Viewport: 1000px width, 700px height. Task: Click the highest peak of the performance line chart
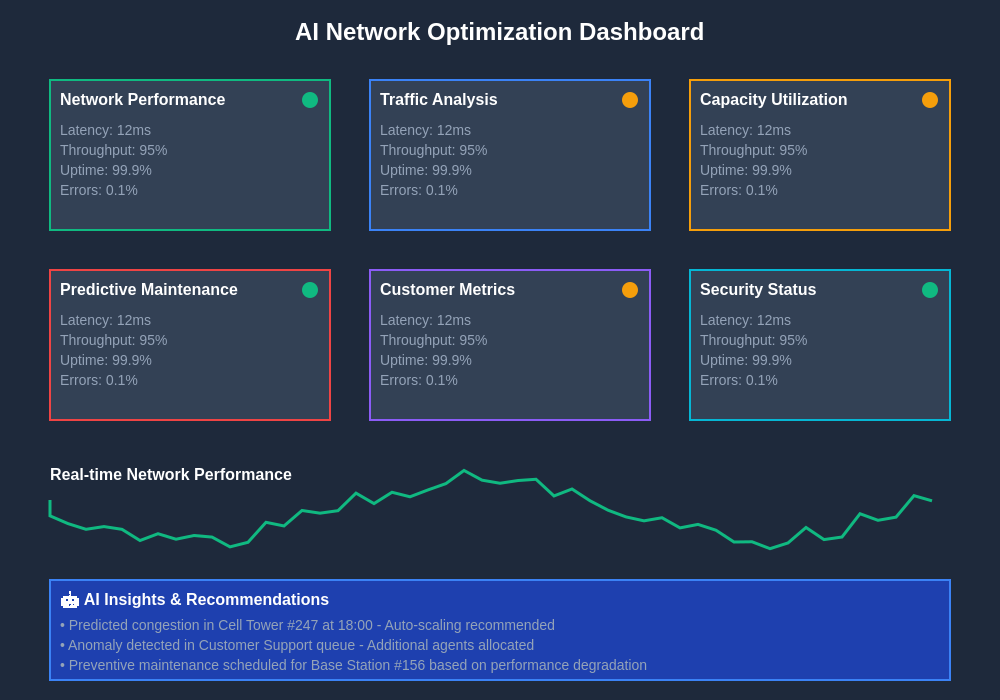[x=464, y=471]
